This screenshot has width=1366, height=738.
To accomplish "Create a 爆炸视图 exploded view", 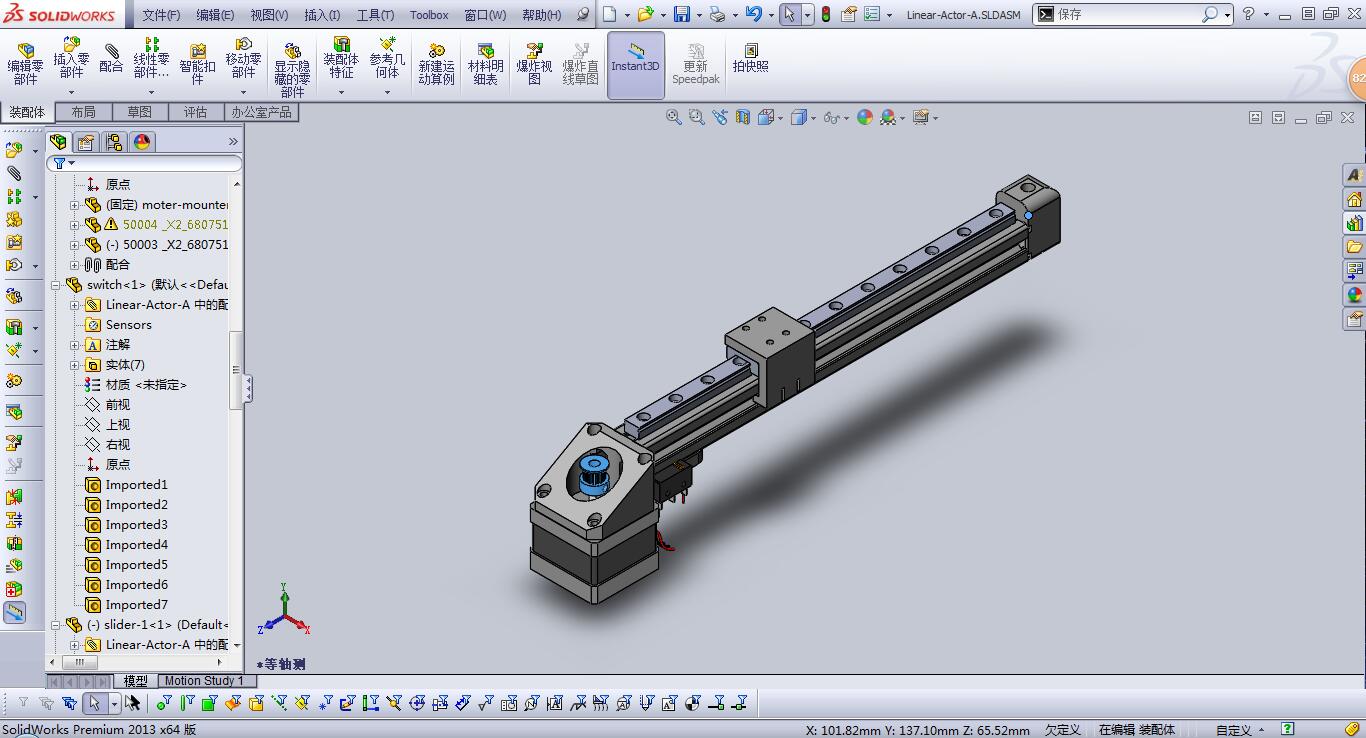I will (534, 65).
